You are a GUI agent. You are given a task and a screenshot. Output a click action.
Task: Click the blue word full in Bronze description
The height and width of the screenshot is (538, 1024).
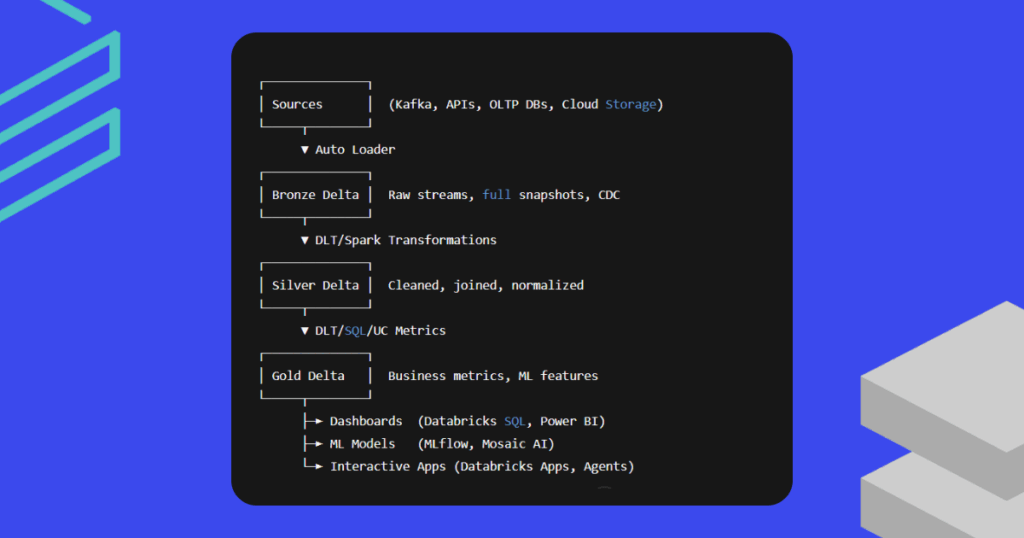click(496, 195)
